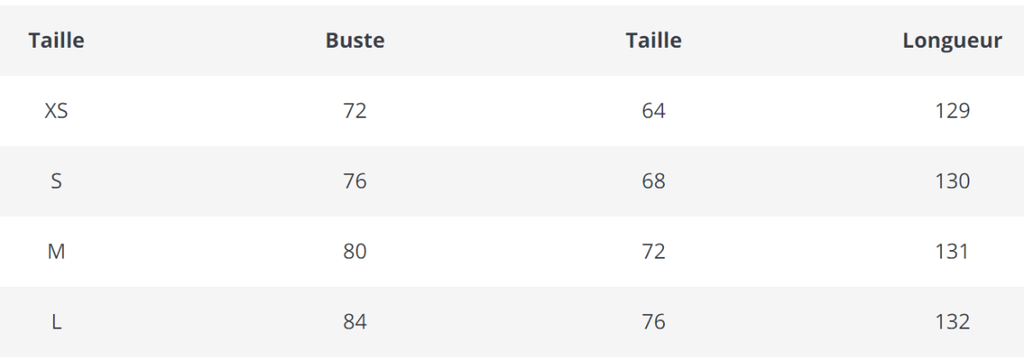Click bust value 76 in S row
The height and width of the screenshot is (361, 1024).
pos(355,181)
